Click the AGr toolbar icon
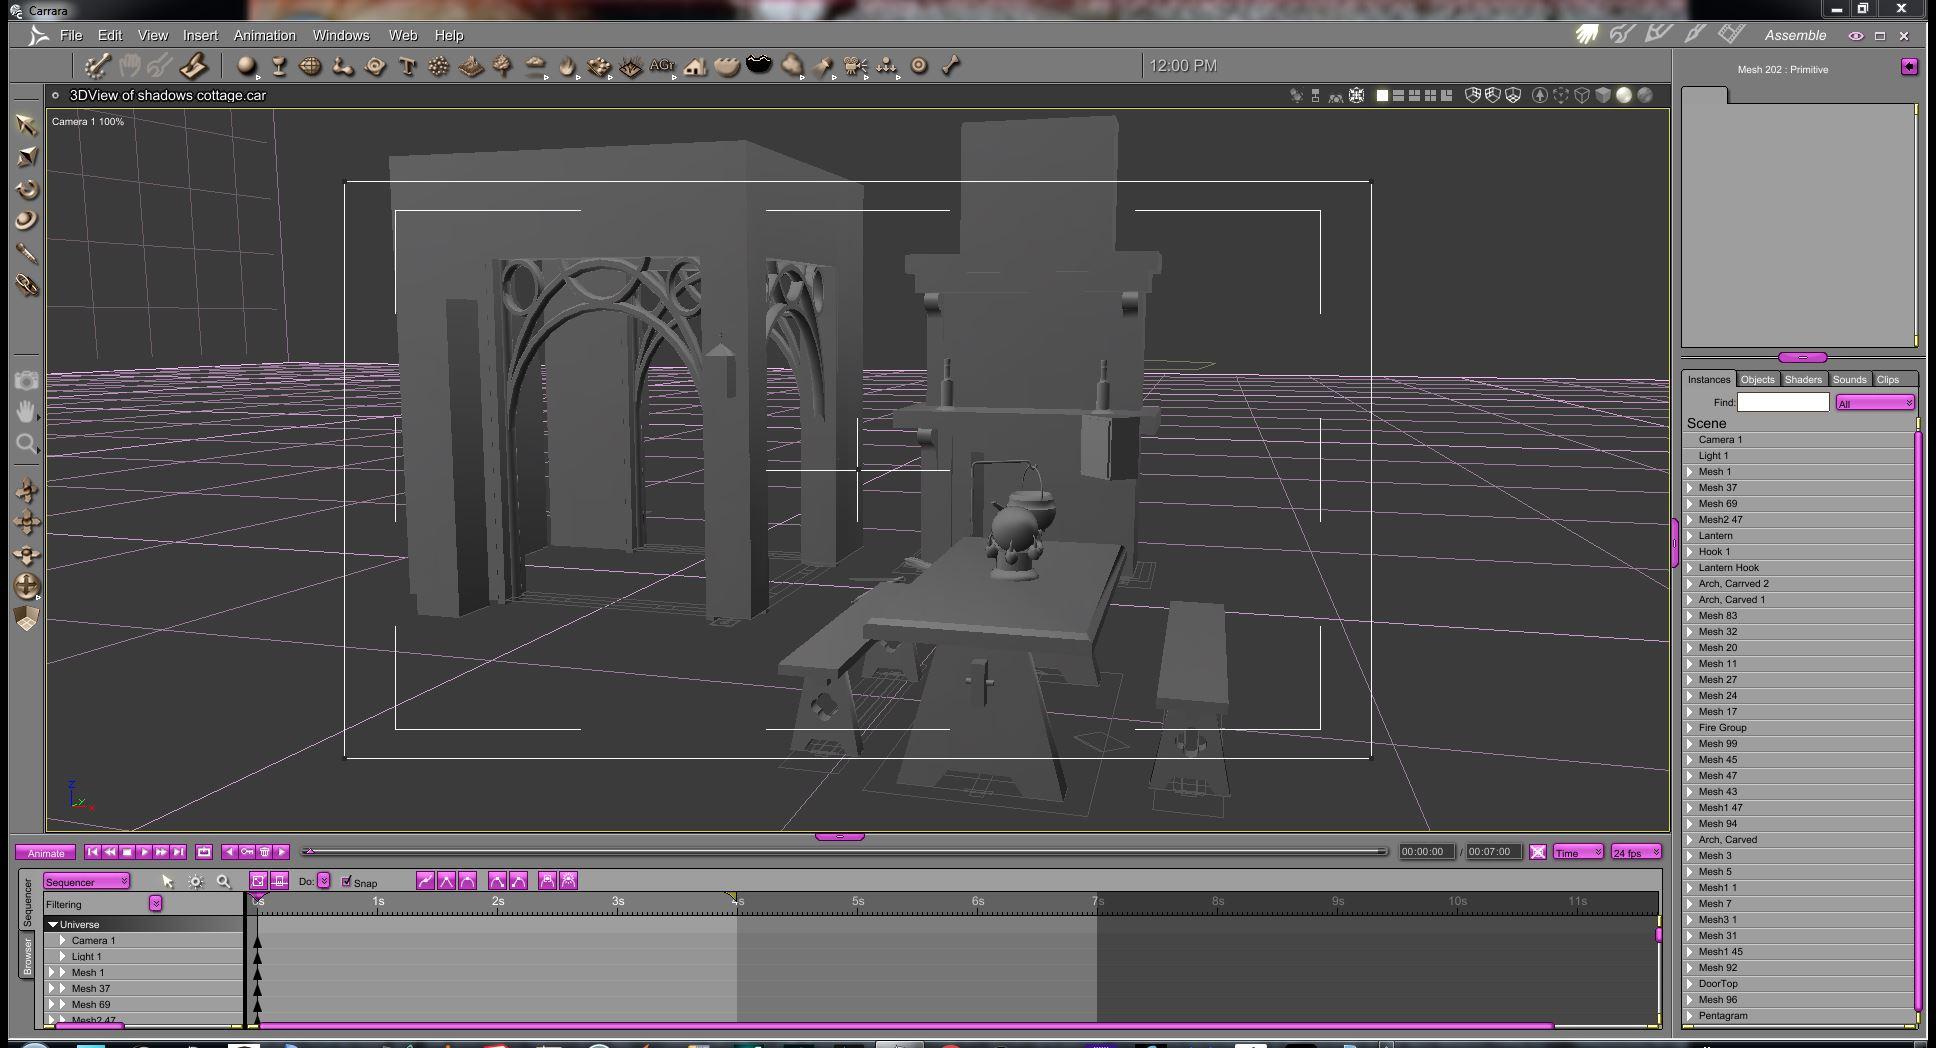Image resolution: width=1936 pixels, height=1048 pixels. click(x=661, y=66)
